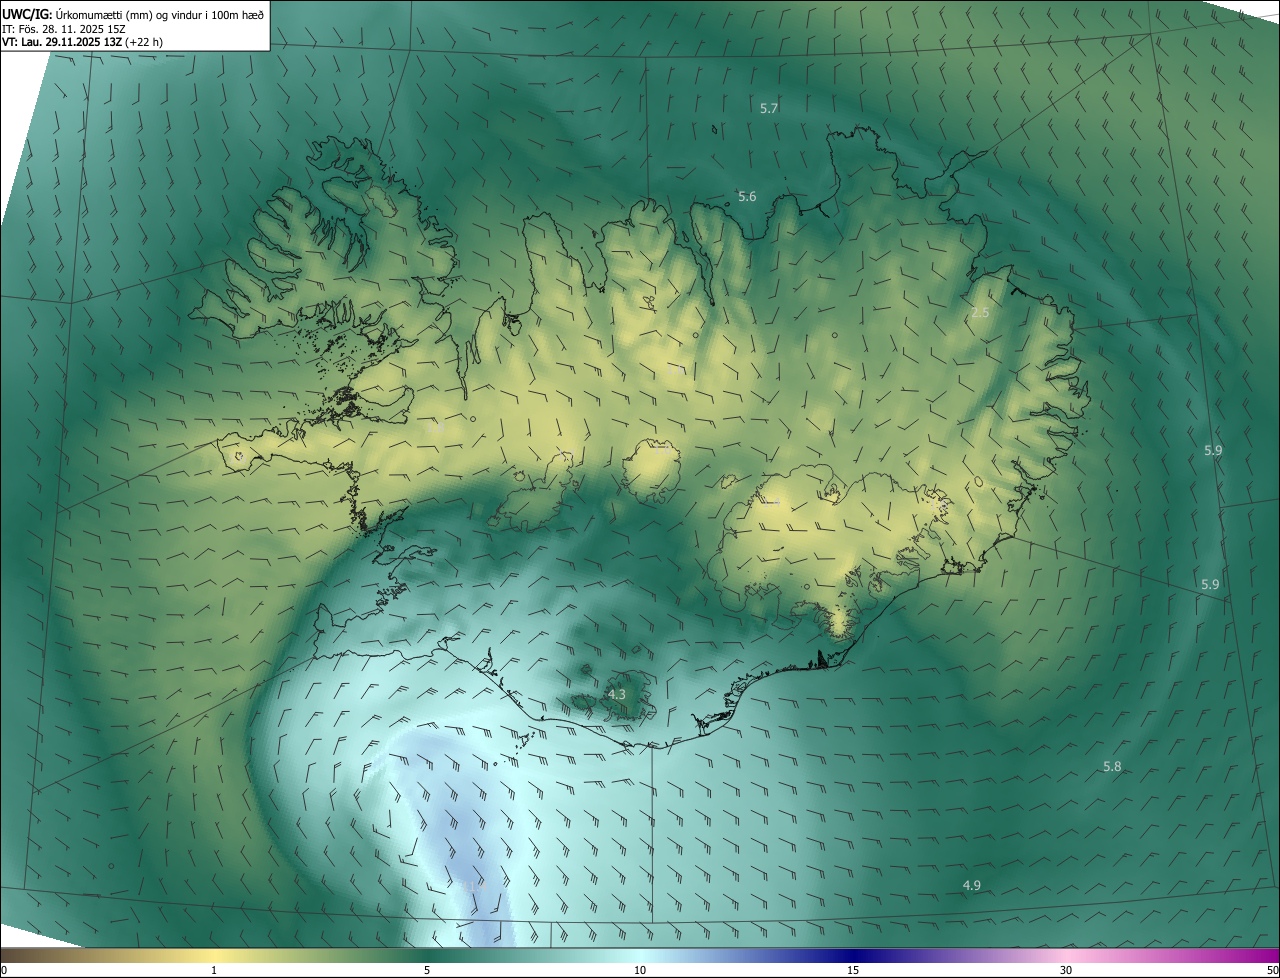Click the 5.6 value label off the north coast
The width and height of the screenshot is (1280, 978).
point(747,196)
